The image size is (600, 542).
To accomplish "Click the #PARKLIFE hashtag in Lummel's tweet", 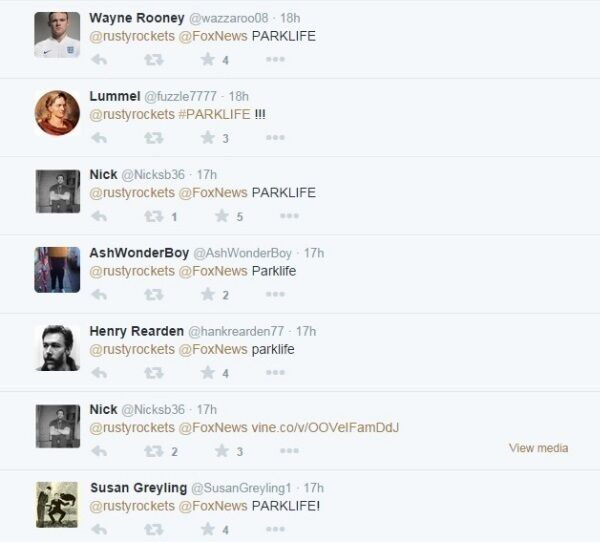I will (x=214, y=114).
